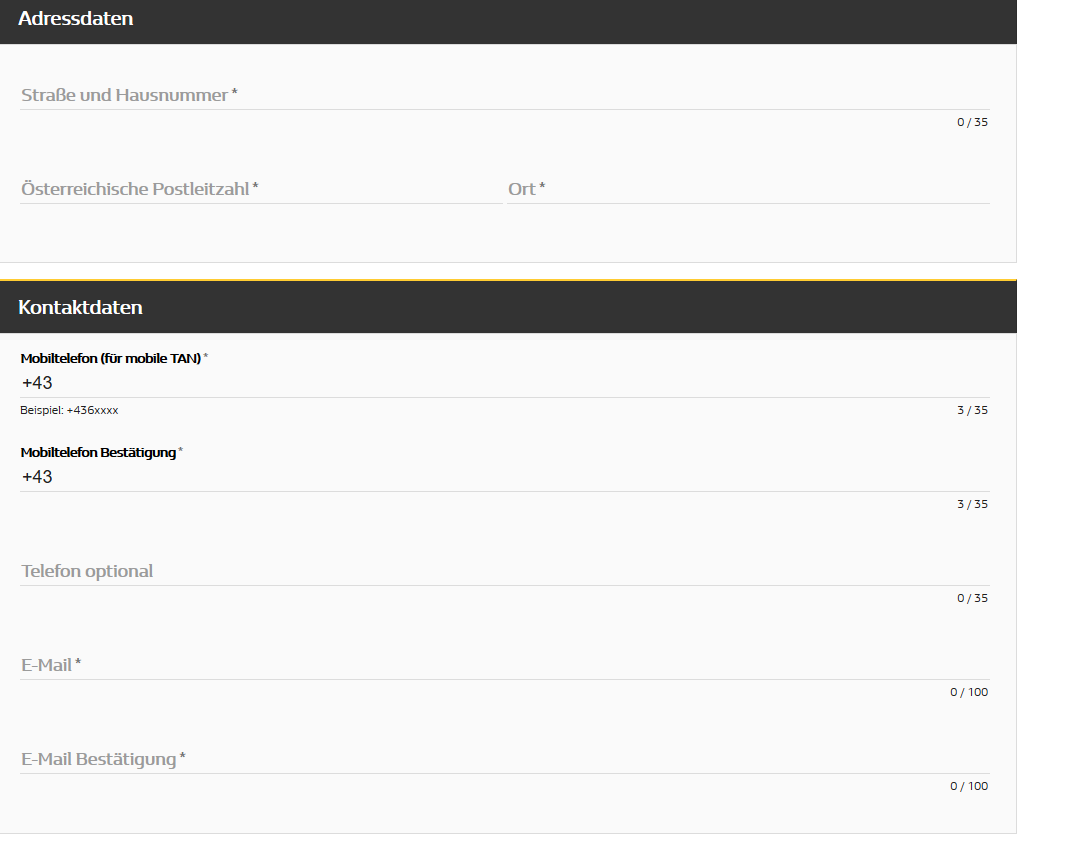This screenshot has height=844, width=1065.
Task: Focus the Telefon optional field
Action: point(504,571)
